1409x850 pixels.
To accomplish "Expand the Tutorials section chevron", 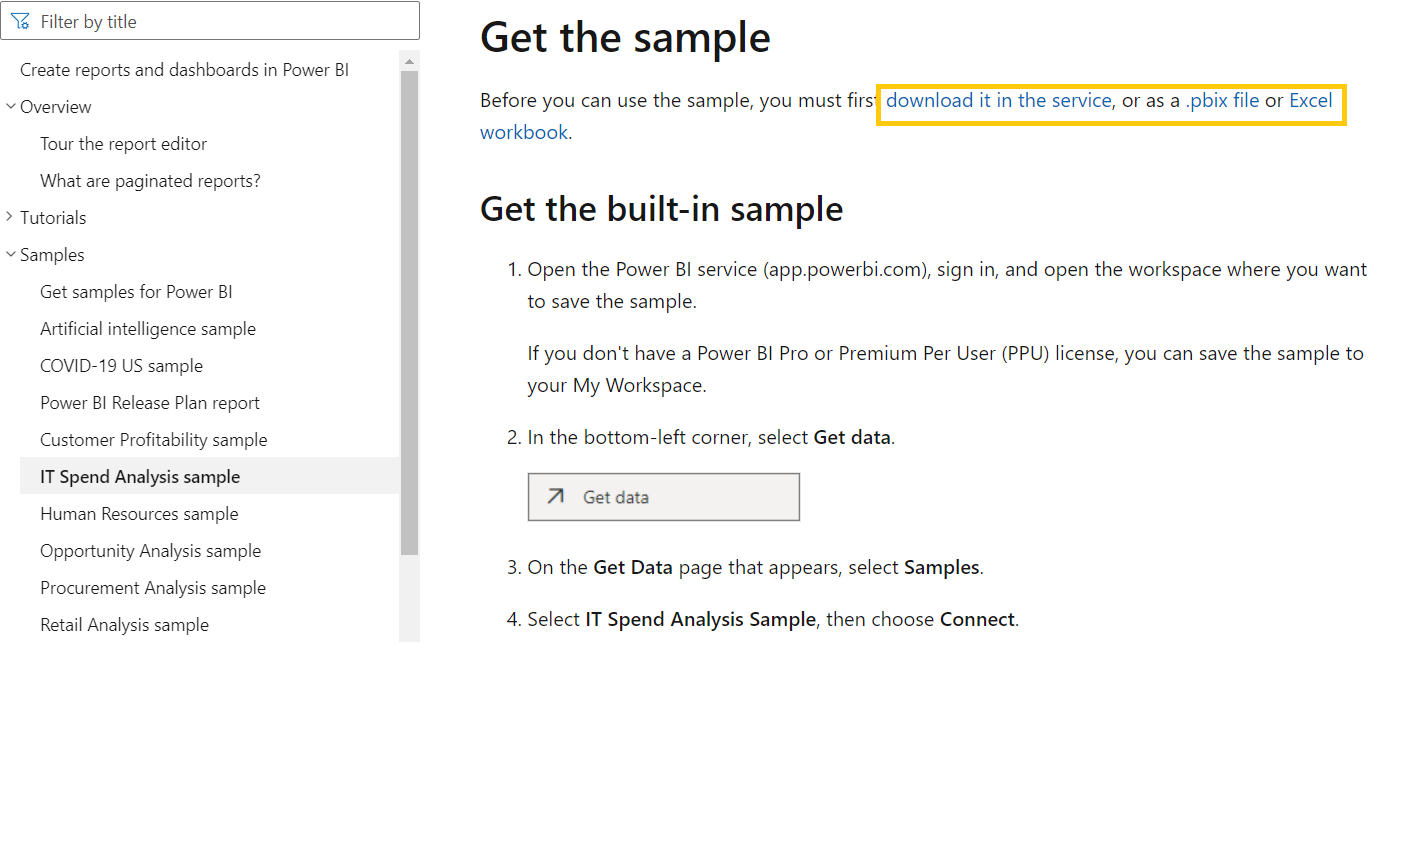I will 10,217.
